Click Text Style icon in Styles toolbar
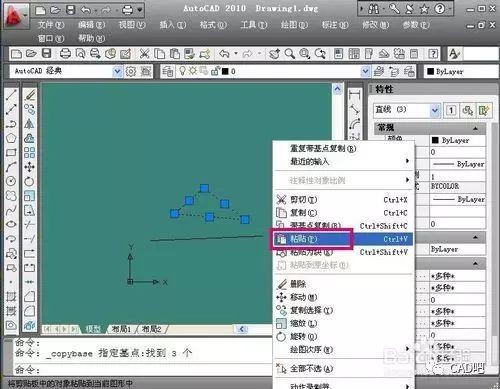This screenshot has height=389, width=500. pos(454,54)
